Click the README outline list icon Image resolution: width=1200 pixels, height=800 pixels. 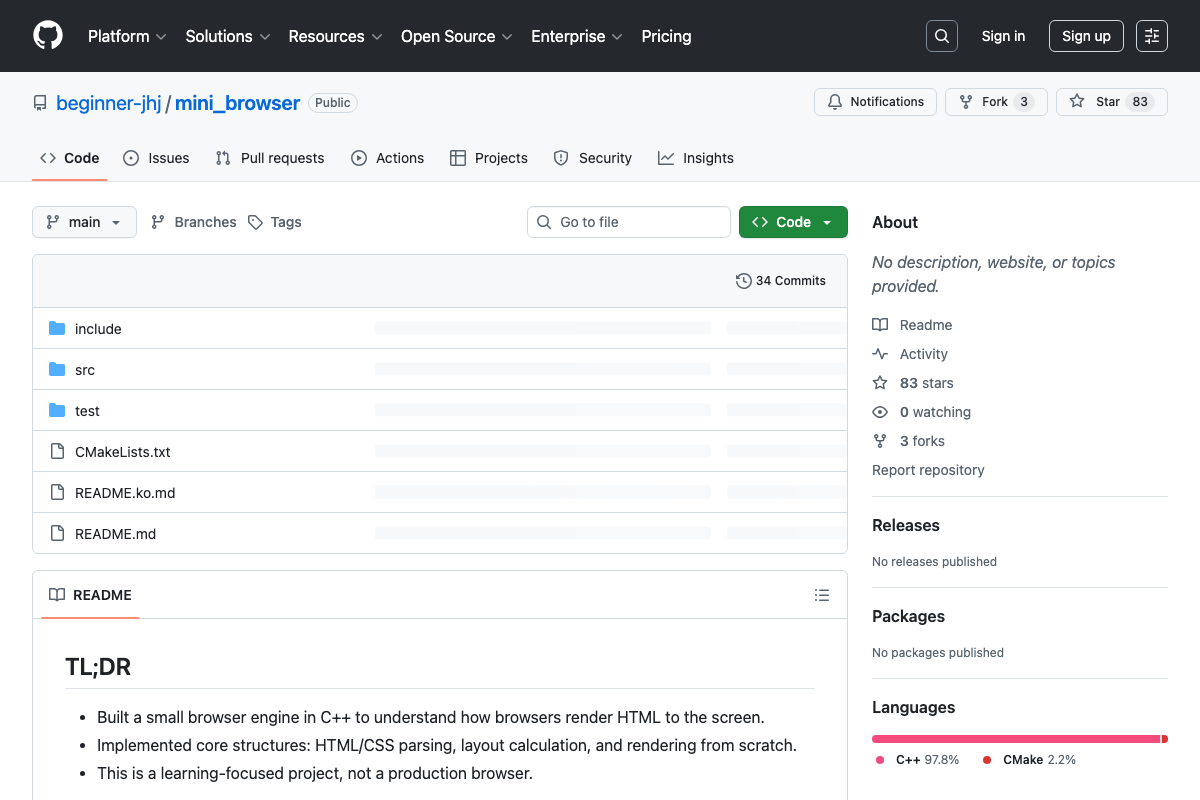[x=822, y=595]
